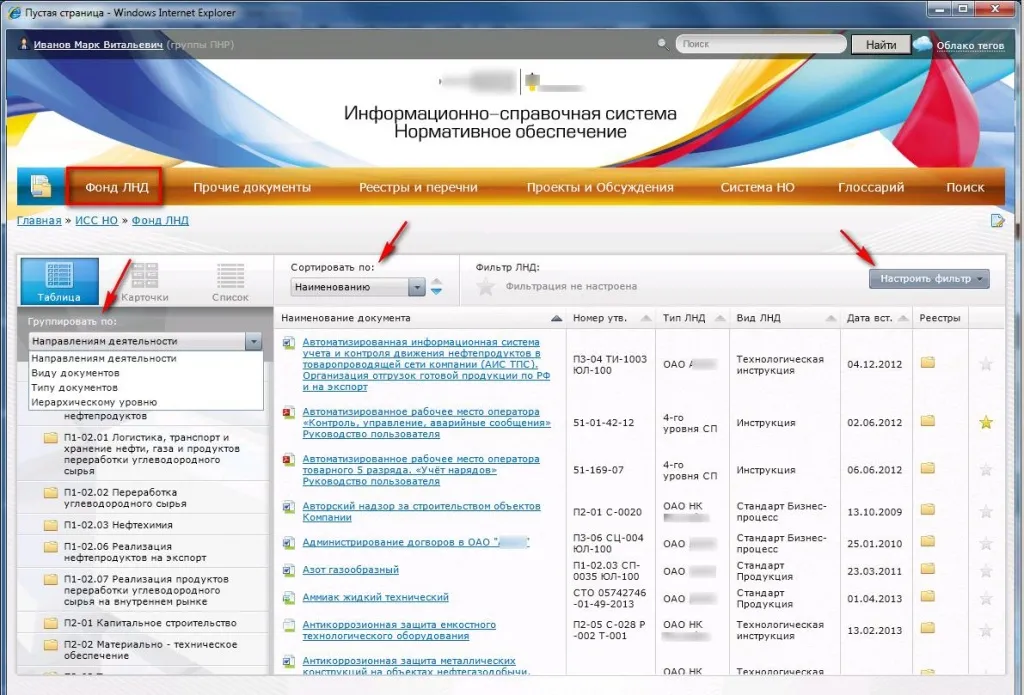1024x695 pixels.
Task: Select Виду документов in grouping list
Action: pyautogui.click(x=75, y=373)
